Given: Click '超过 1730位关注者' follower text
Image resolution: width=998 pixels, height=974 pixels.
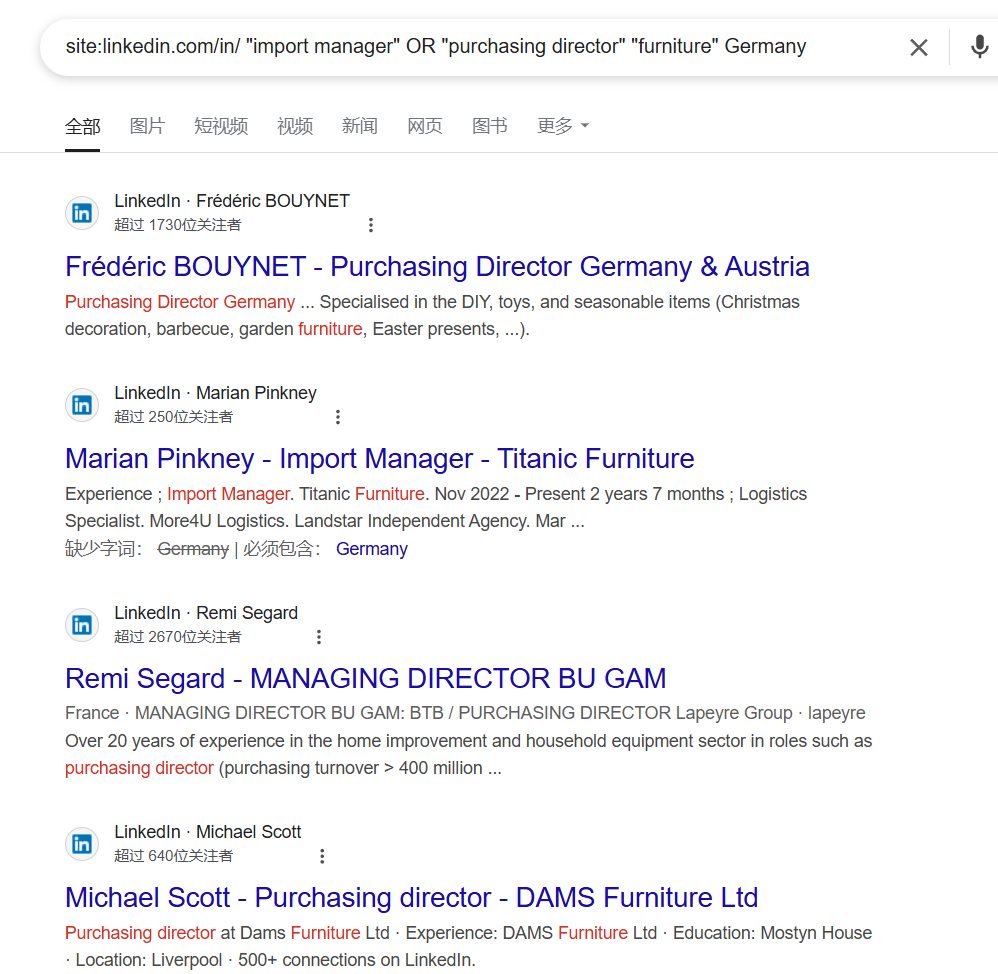Looking at the screenshot, I should [x=178, y=225].
